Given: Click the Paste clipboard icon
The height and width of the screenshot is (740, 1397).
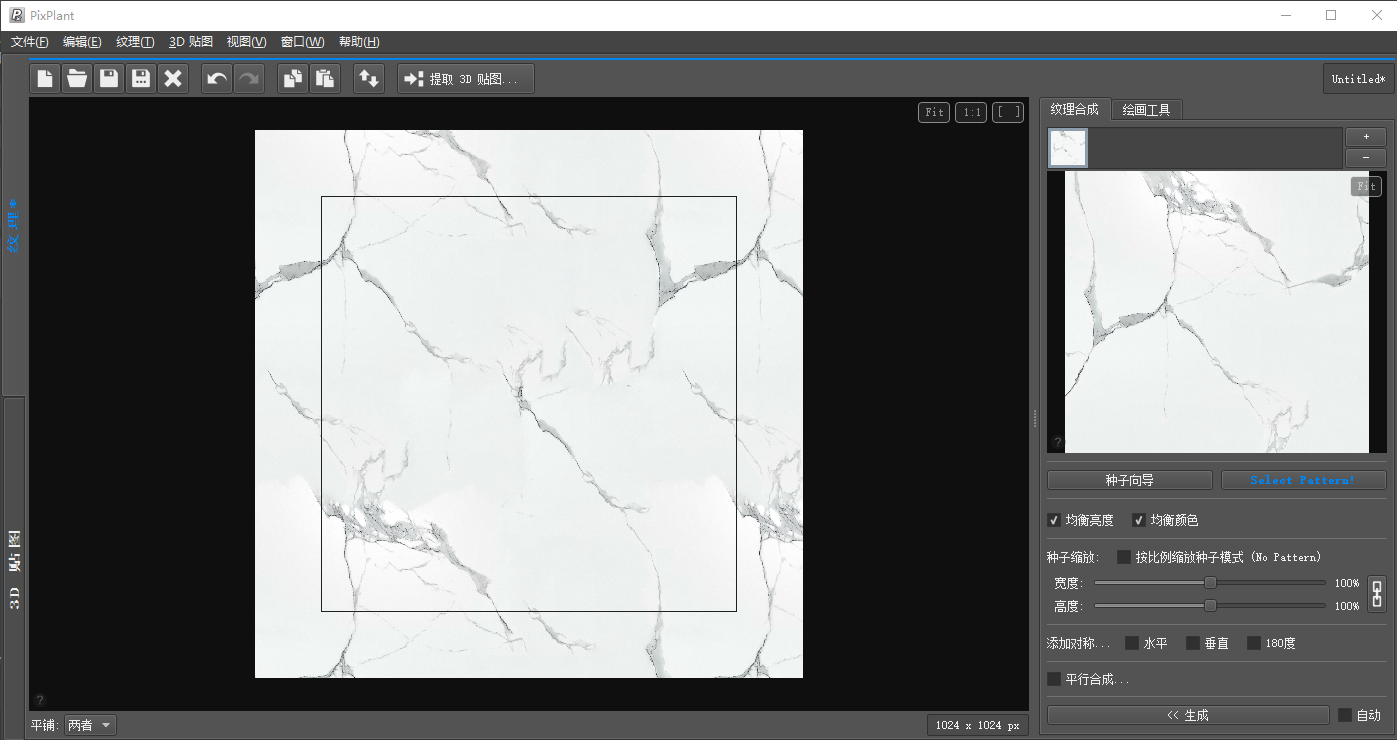Looking at the screenshot, I should tap(324, 79).
